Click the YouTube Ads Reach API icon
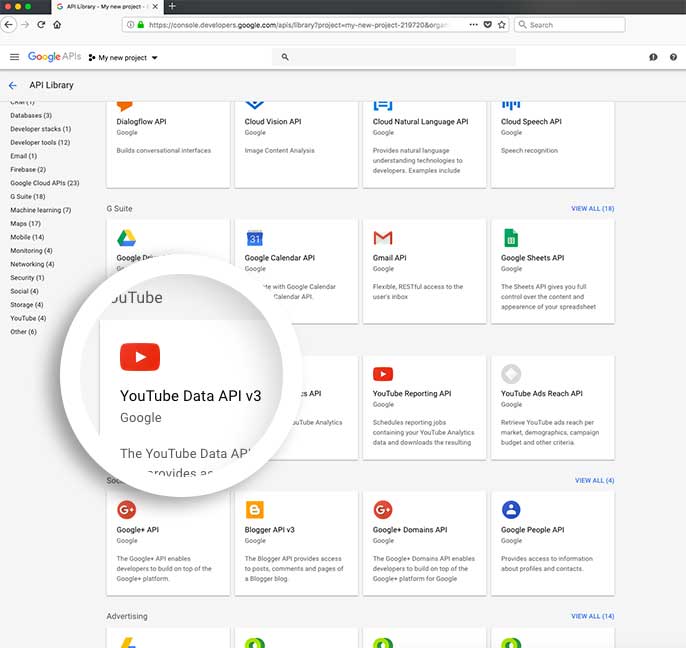This screenshot has height=648, width=686. [x=511, y=374]
